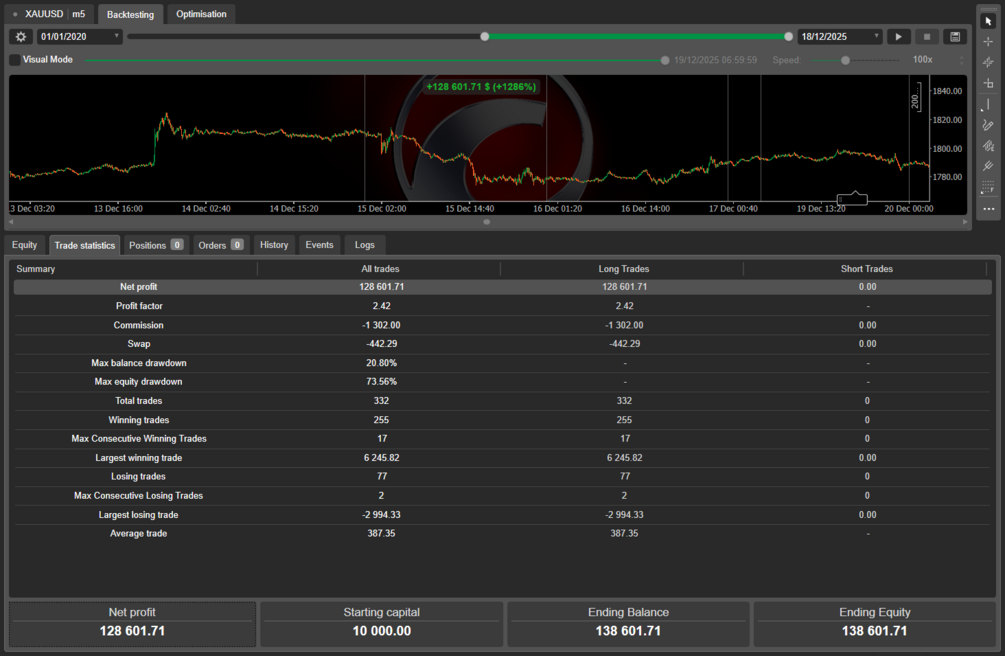The width and height of the screenshot is (1005, 656).
Task: Click the All trades column header
Action: [x=380, y=269]
